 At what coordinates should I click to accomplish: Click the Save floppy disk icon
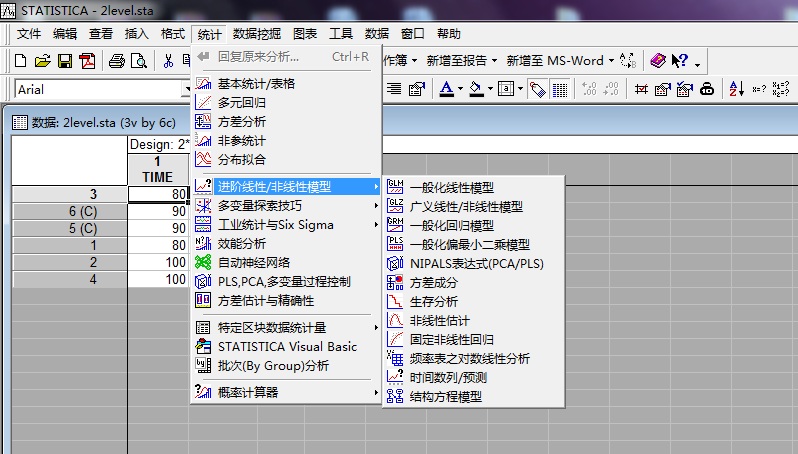65,61
